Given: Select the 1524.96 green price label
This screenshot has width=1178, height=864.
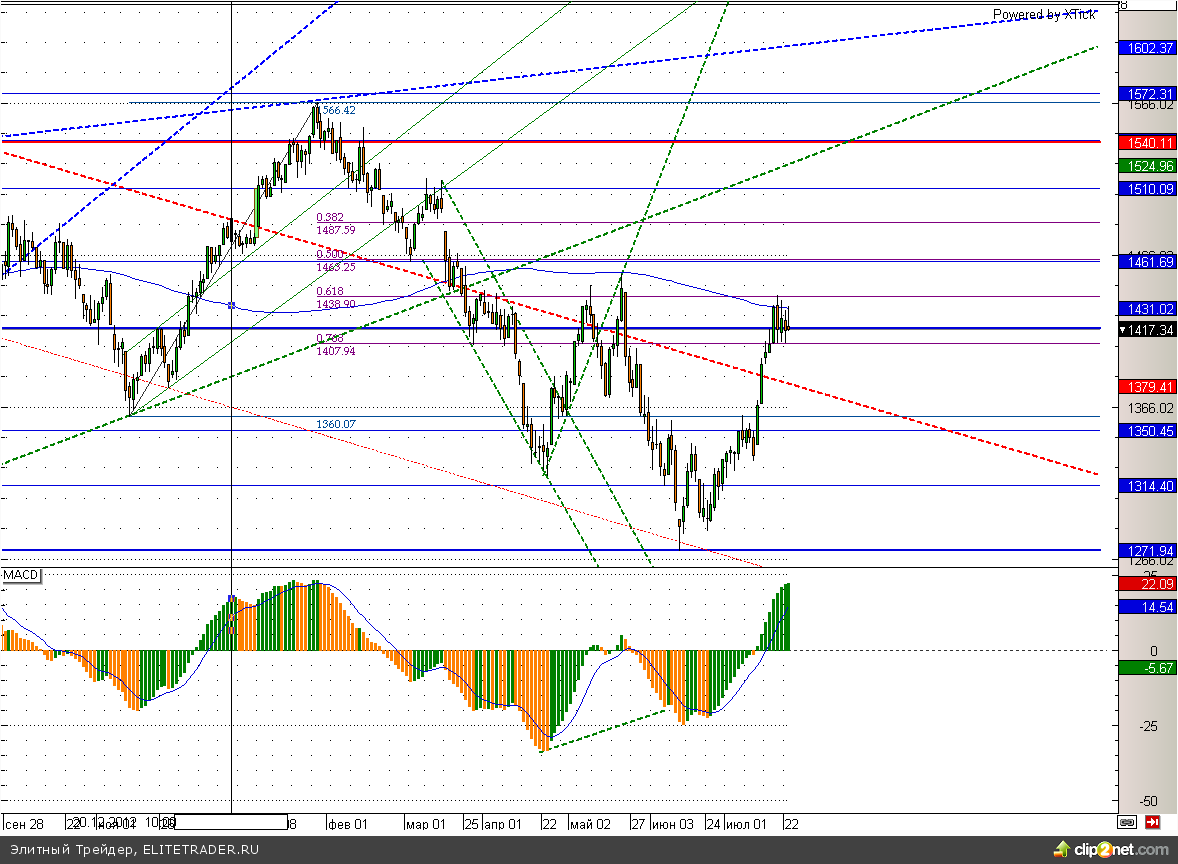Looking at the screenshot, I should (1149, 166).
